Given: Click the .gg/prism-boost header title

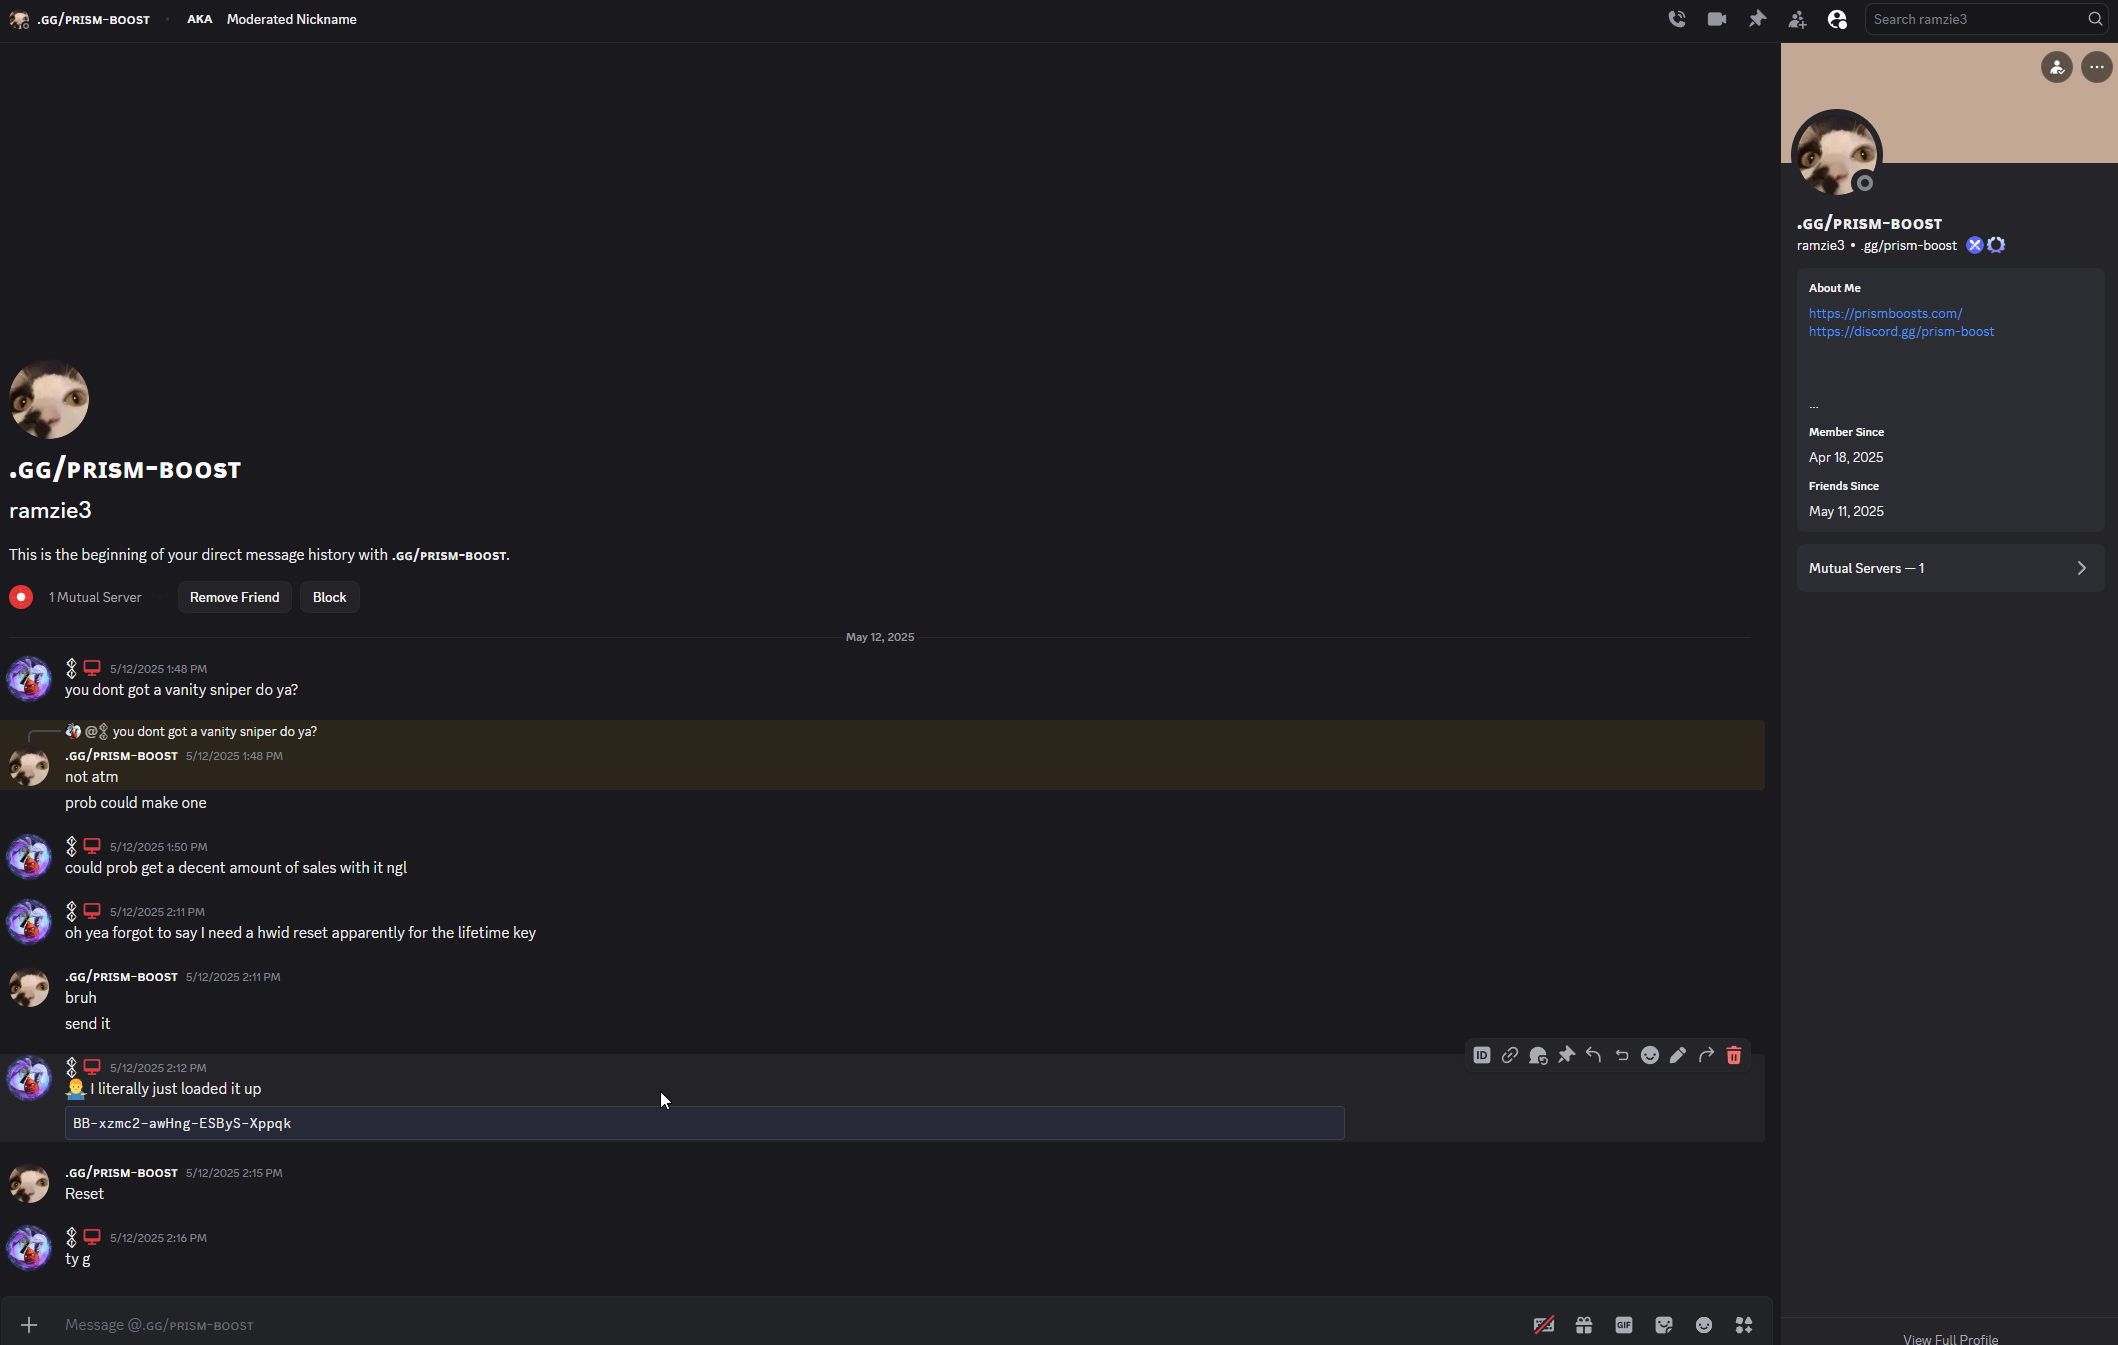Looking at the screenshot, I should click(94, 19).
